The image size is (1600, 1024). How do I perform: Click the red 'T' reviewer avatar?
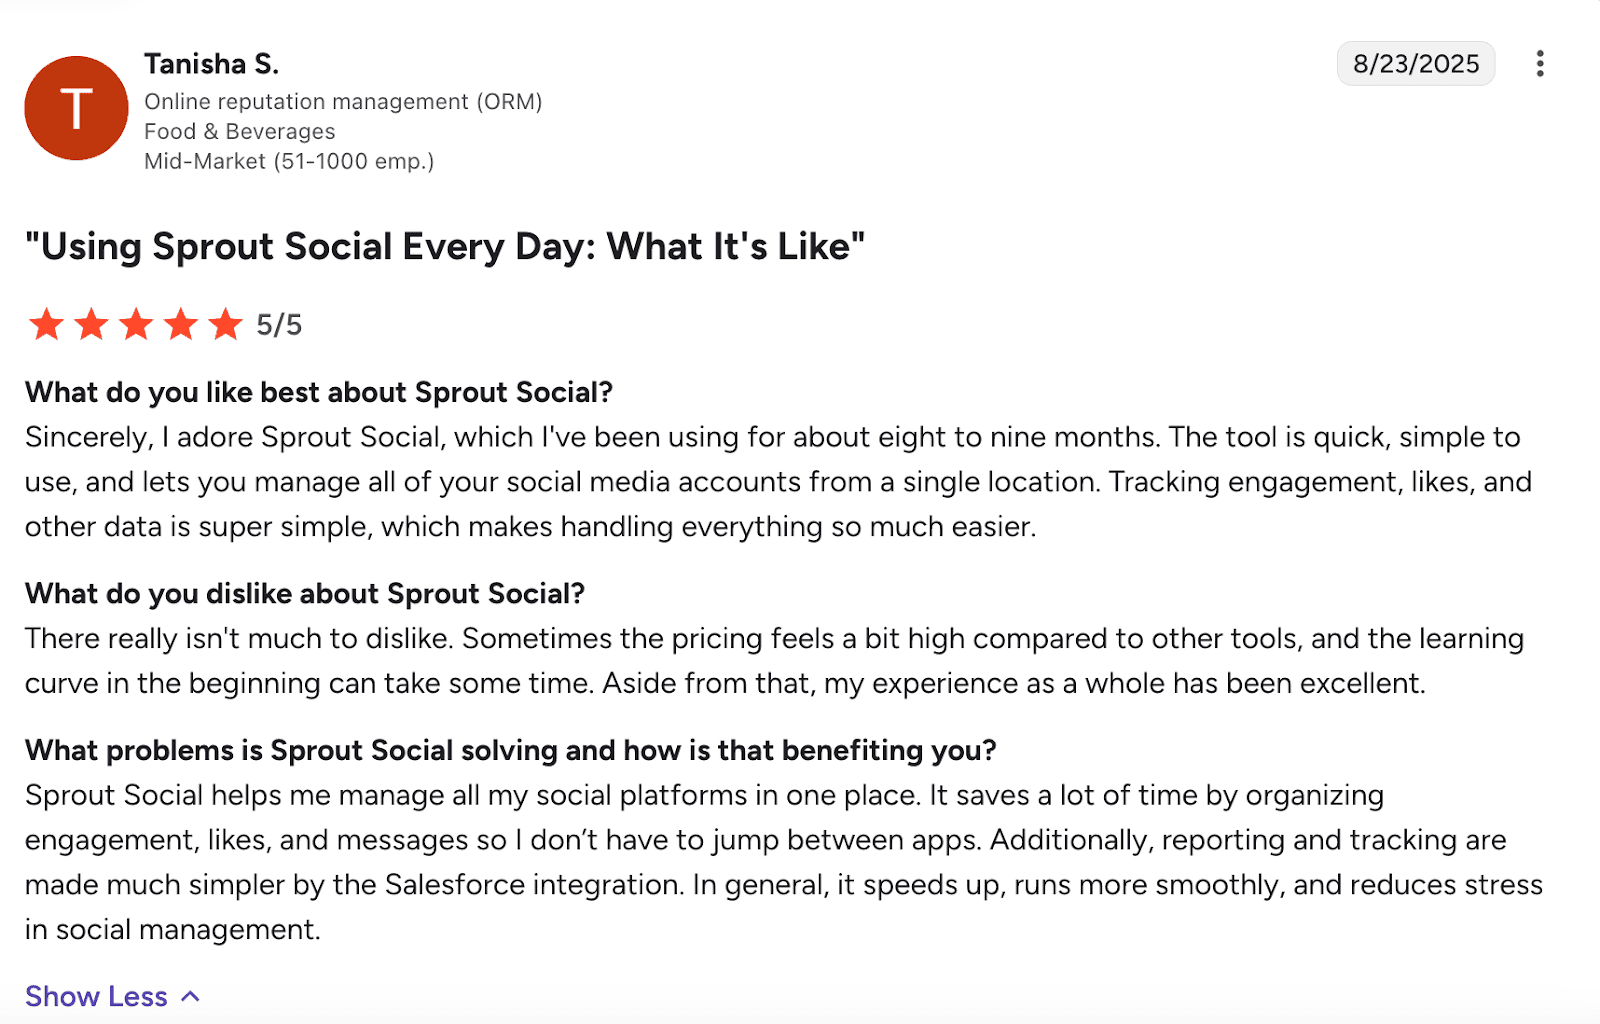[76, 108]
